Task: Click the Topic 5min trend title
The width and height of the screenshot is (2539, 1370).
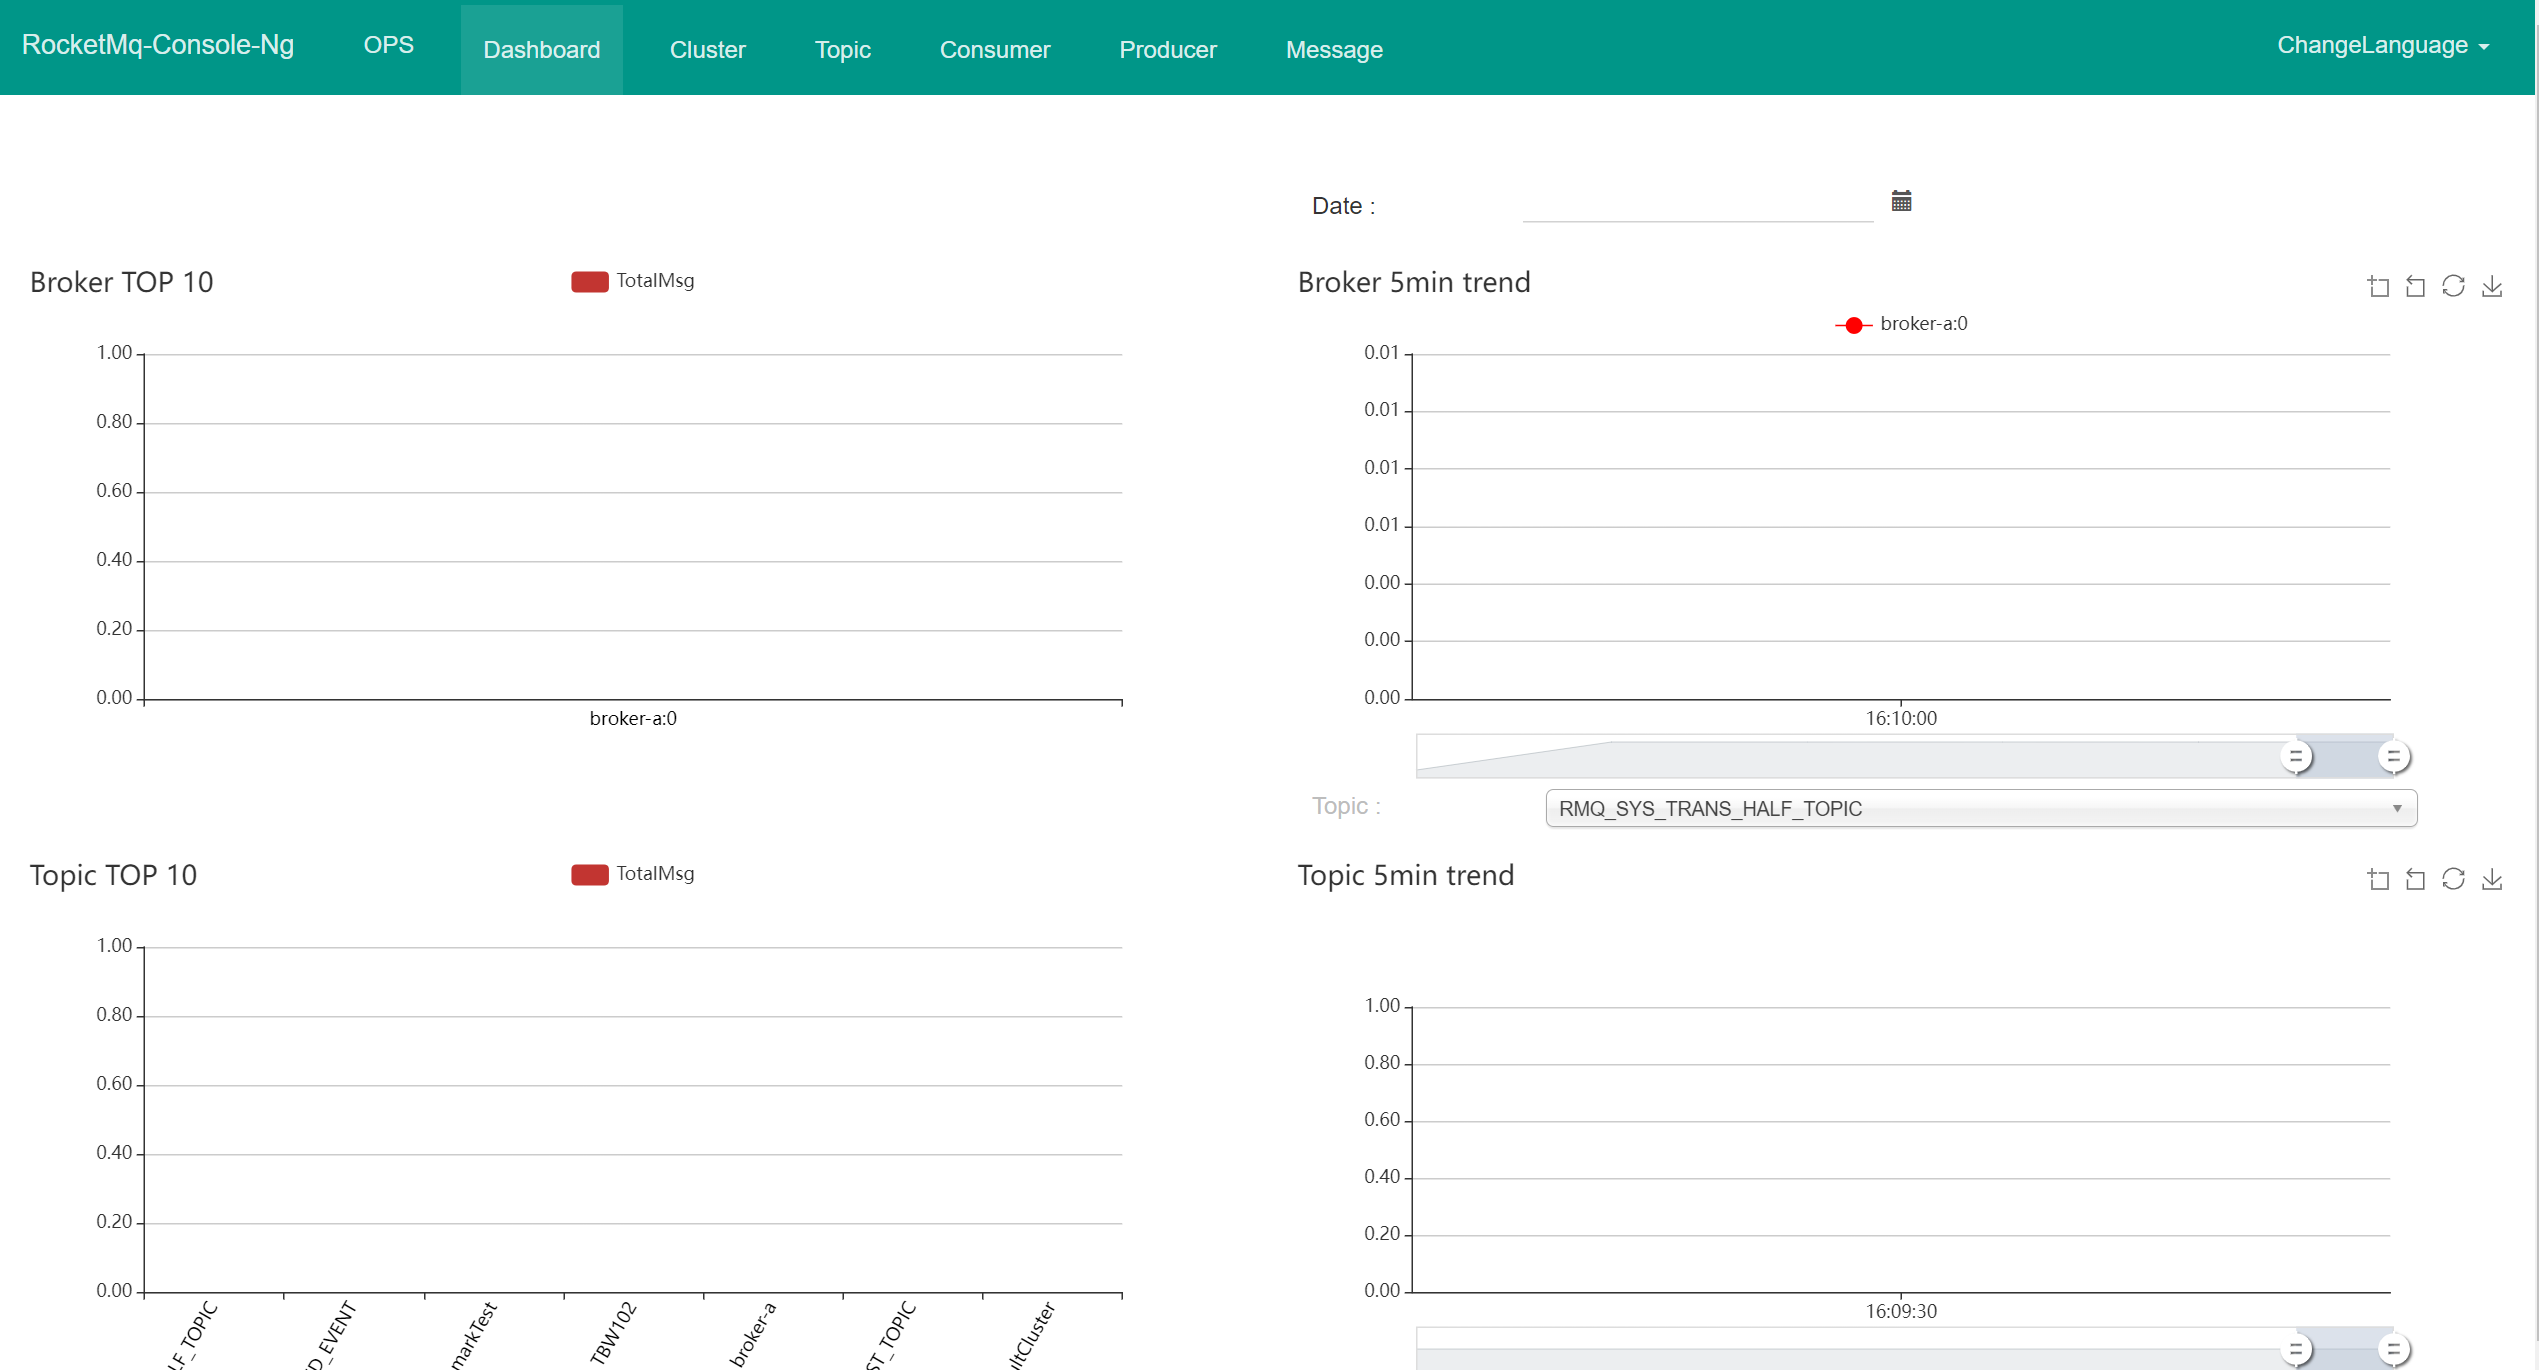Action: [1406, 875]
